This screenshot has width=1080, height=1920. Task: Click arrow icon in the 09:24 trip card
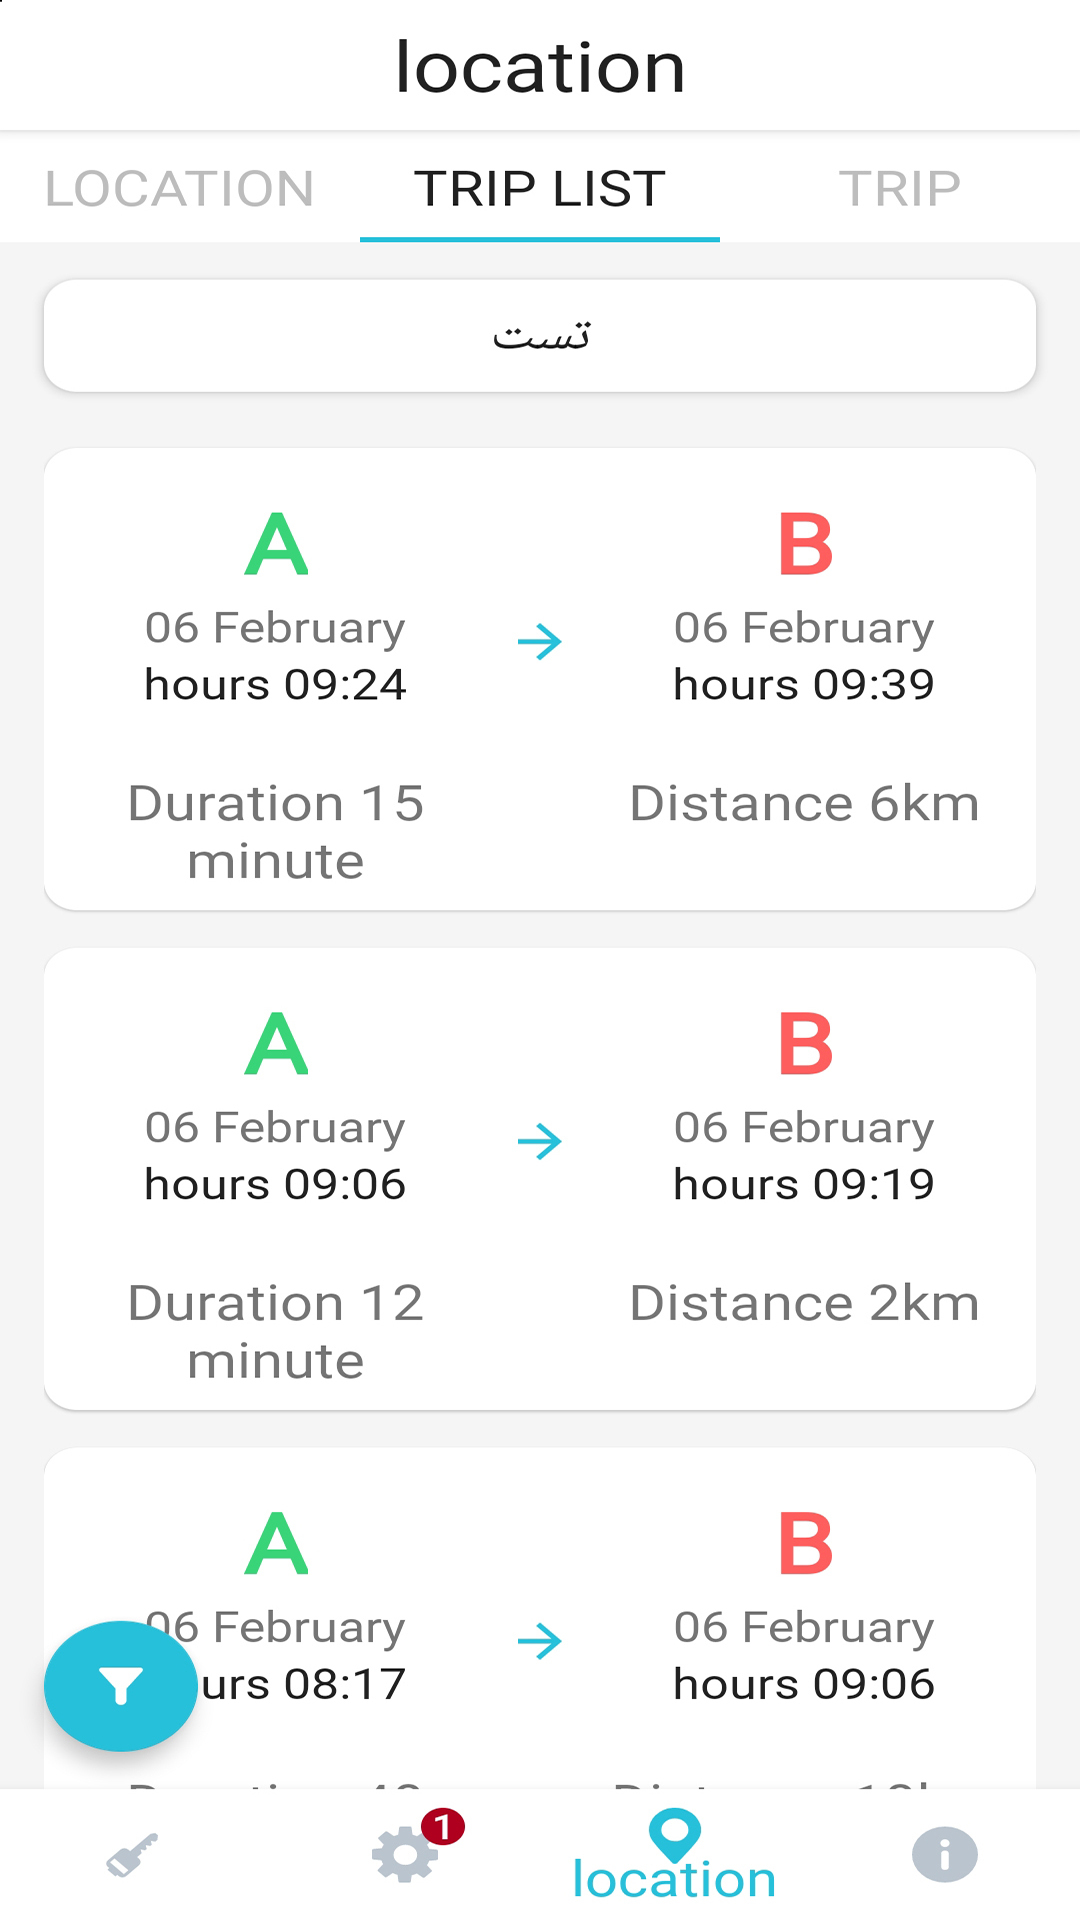[x=540, y=642]
